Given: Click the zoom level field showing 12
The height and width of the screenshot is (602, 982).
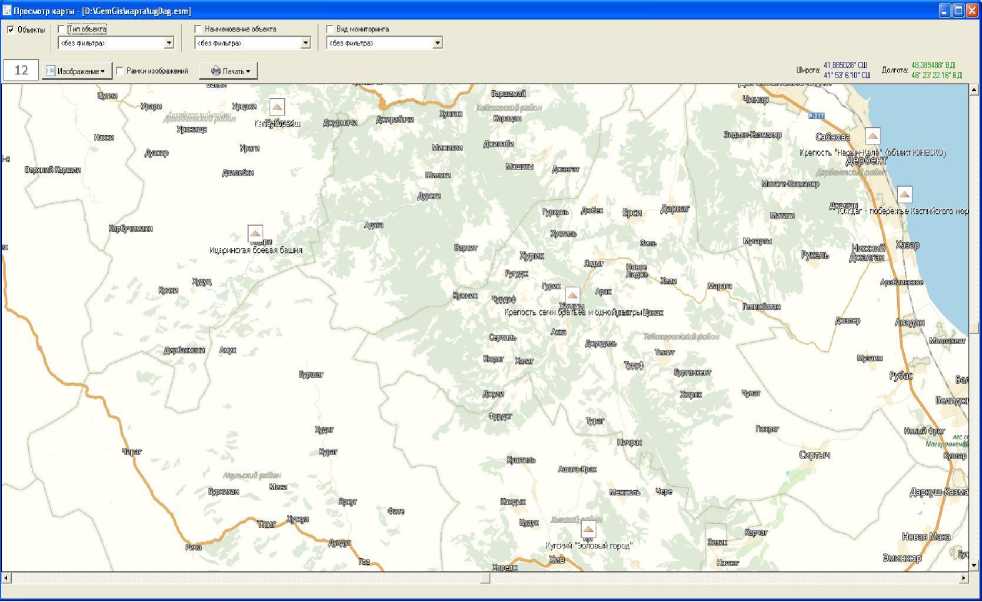Looking at the screenshot, I should point(20,71).
